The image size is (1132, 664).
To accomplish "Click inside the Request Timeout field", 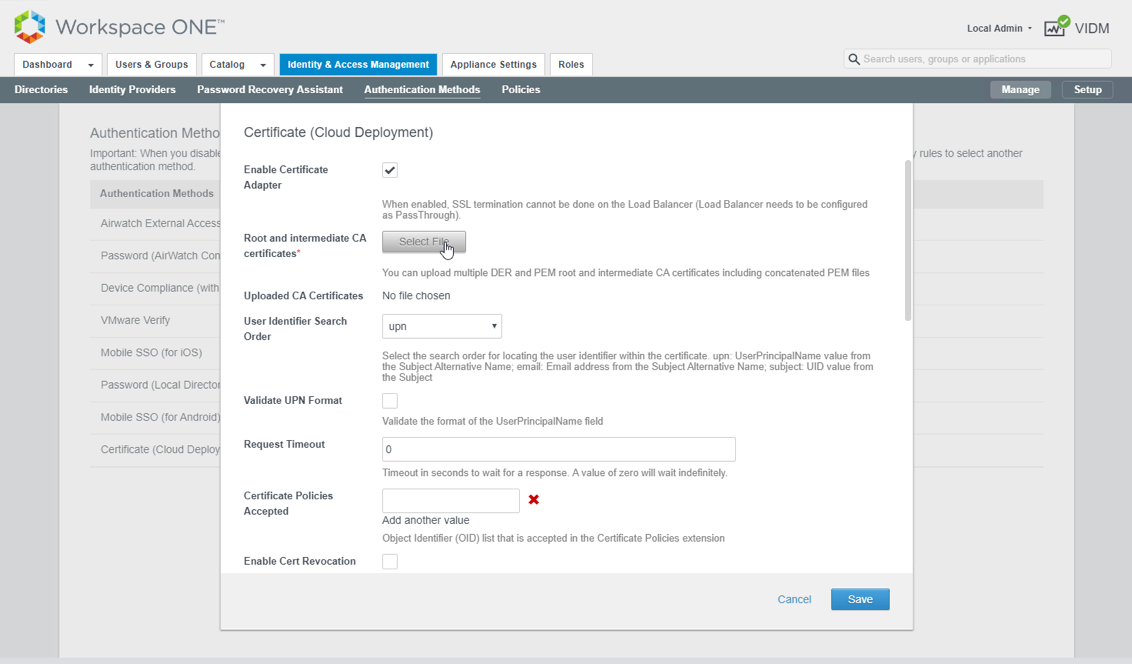I will pyautogui.click(x=558, y=449).
